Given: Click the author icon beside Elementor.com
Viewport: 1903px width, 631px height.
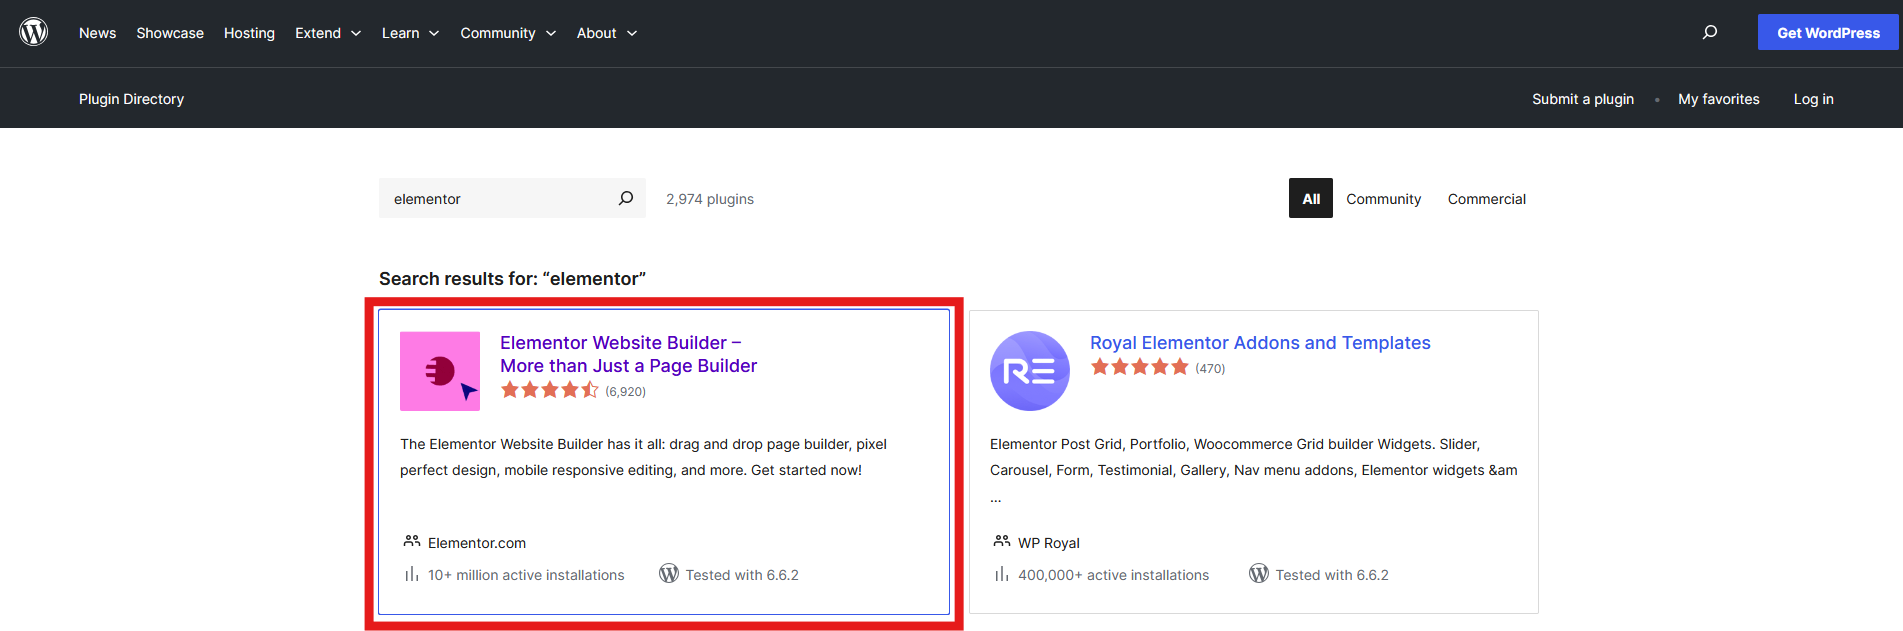Looking at the screenshot, I should coord(411,541).
